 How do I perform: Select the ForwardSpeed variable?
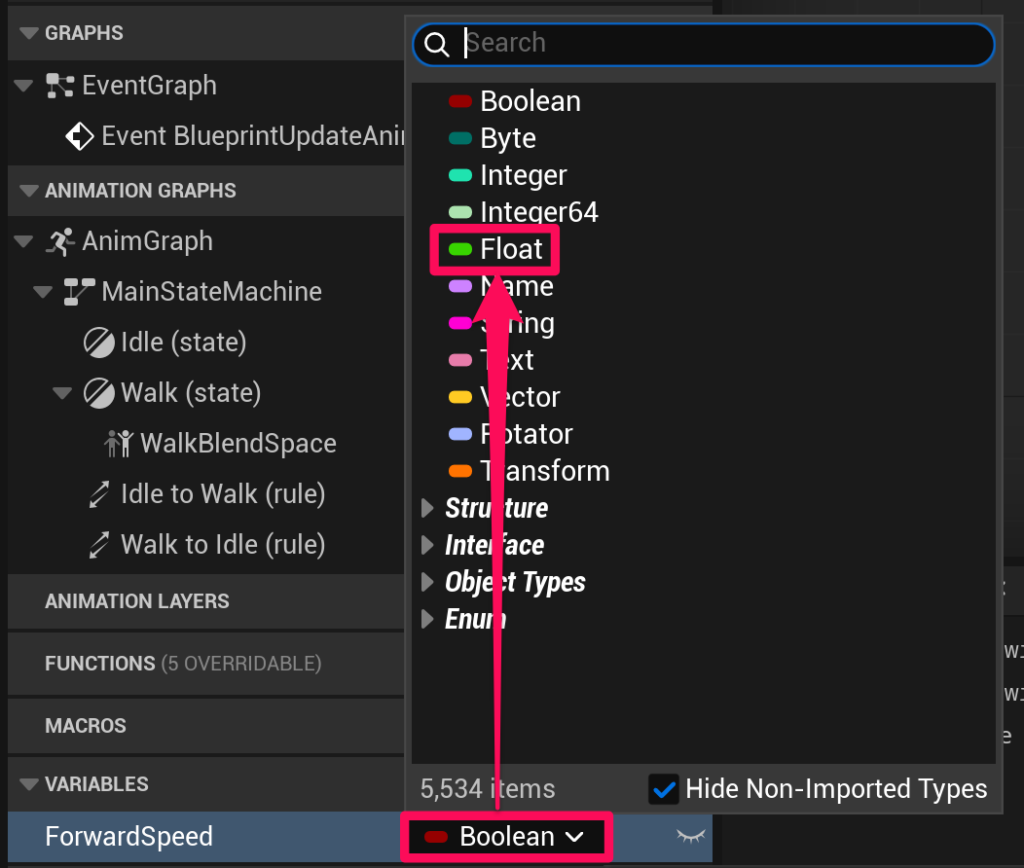click(129, 836)
